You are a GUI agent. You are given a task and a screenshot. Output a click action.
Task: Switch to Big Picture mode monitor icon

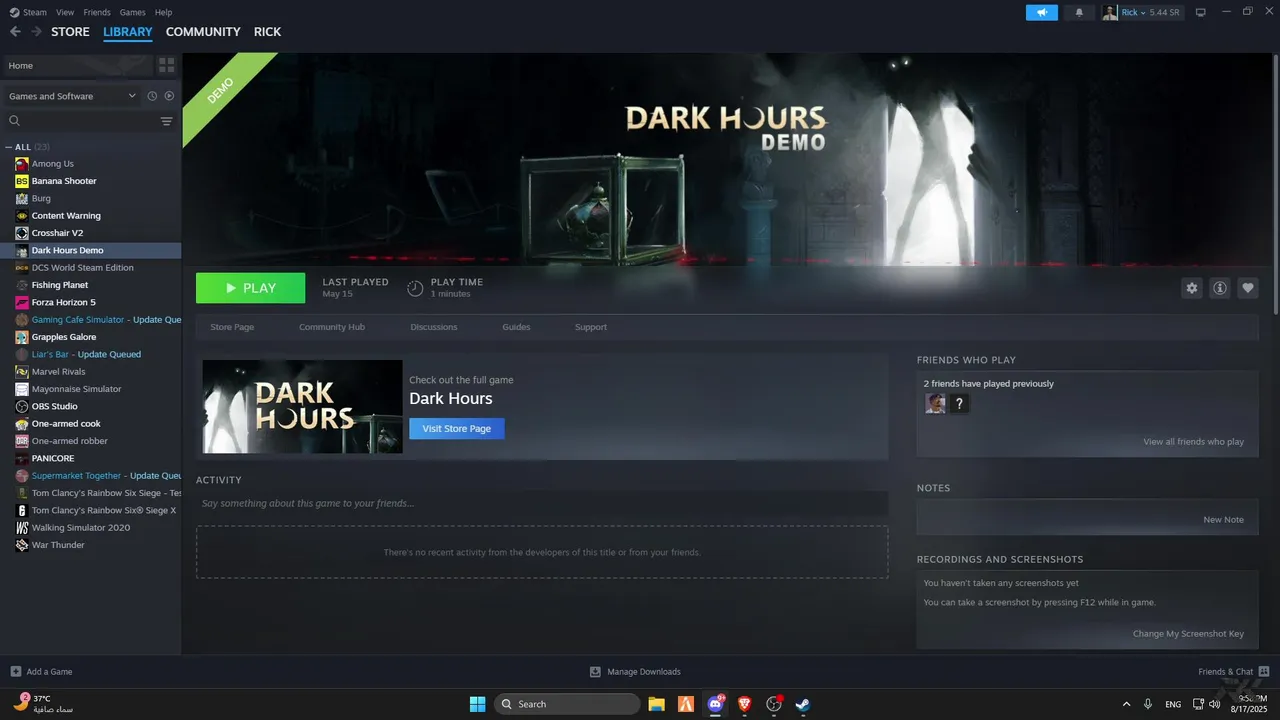(x=1200, y=12)
